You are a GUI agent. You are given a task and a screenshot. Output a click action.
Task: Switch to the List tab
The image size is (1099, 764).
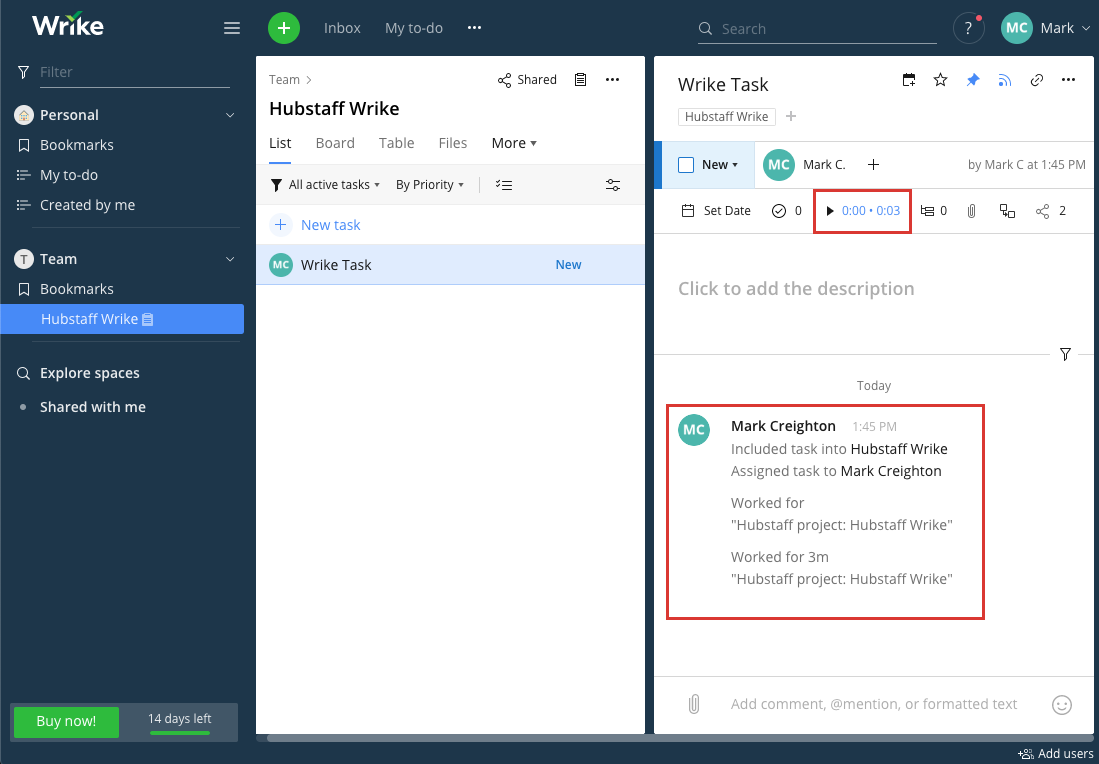pos(280,143)
